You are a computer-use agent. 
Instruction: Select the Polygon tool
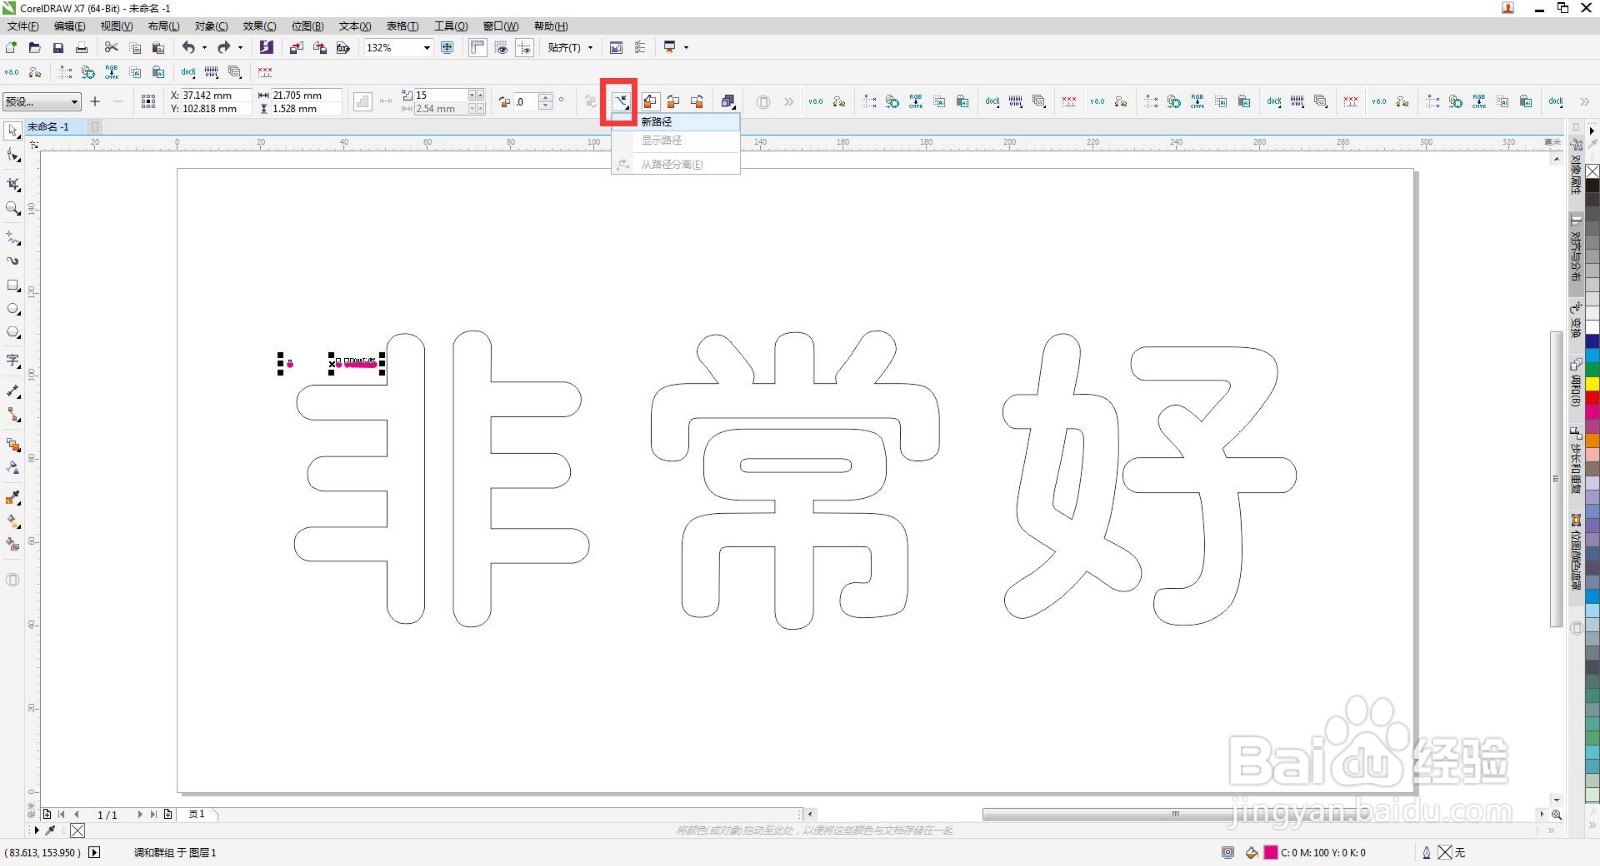(x=12, y=332)
